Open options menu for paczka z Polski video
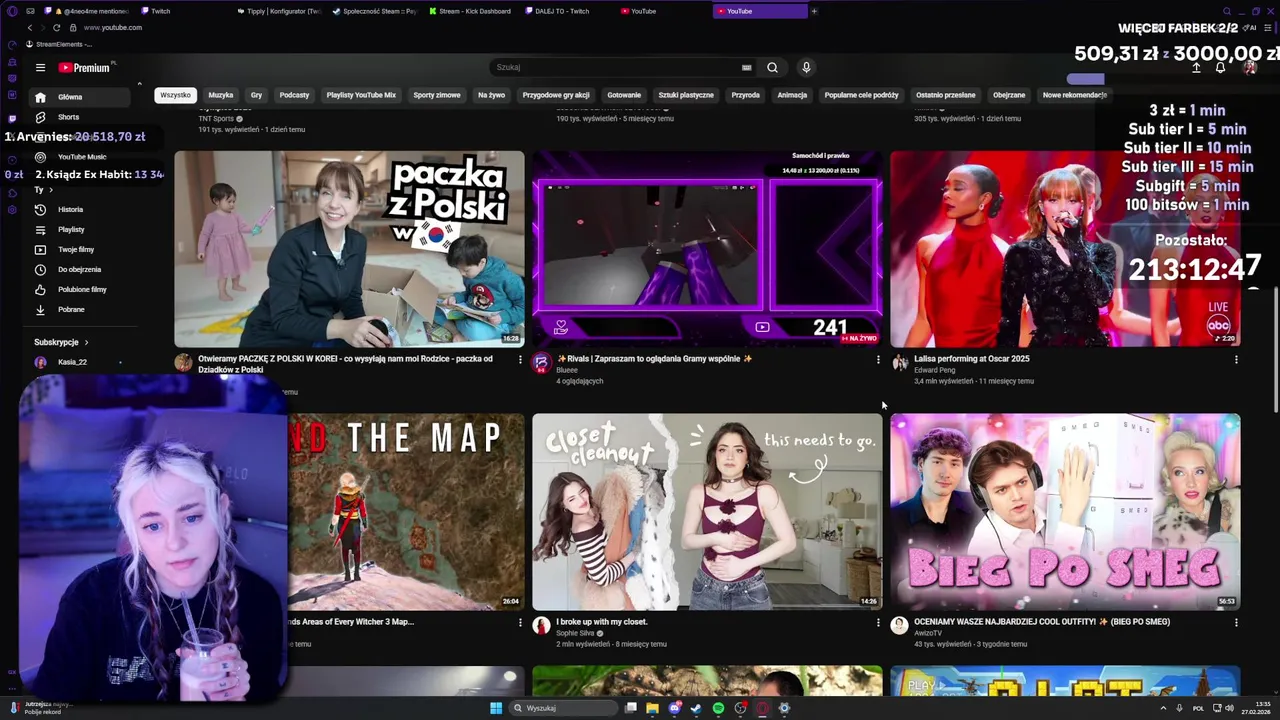This screenshot has width=1280, height=720. tap(520, 360)
